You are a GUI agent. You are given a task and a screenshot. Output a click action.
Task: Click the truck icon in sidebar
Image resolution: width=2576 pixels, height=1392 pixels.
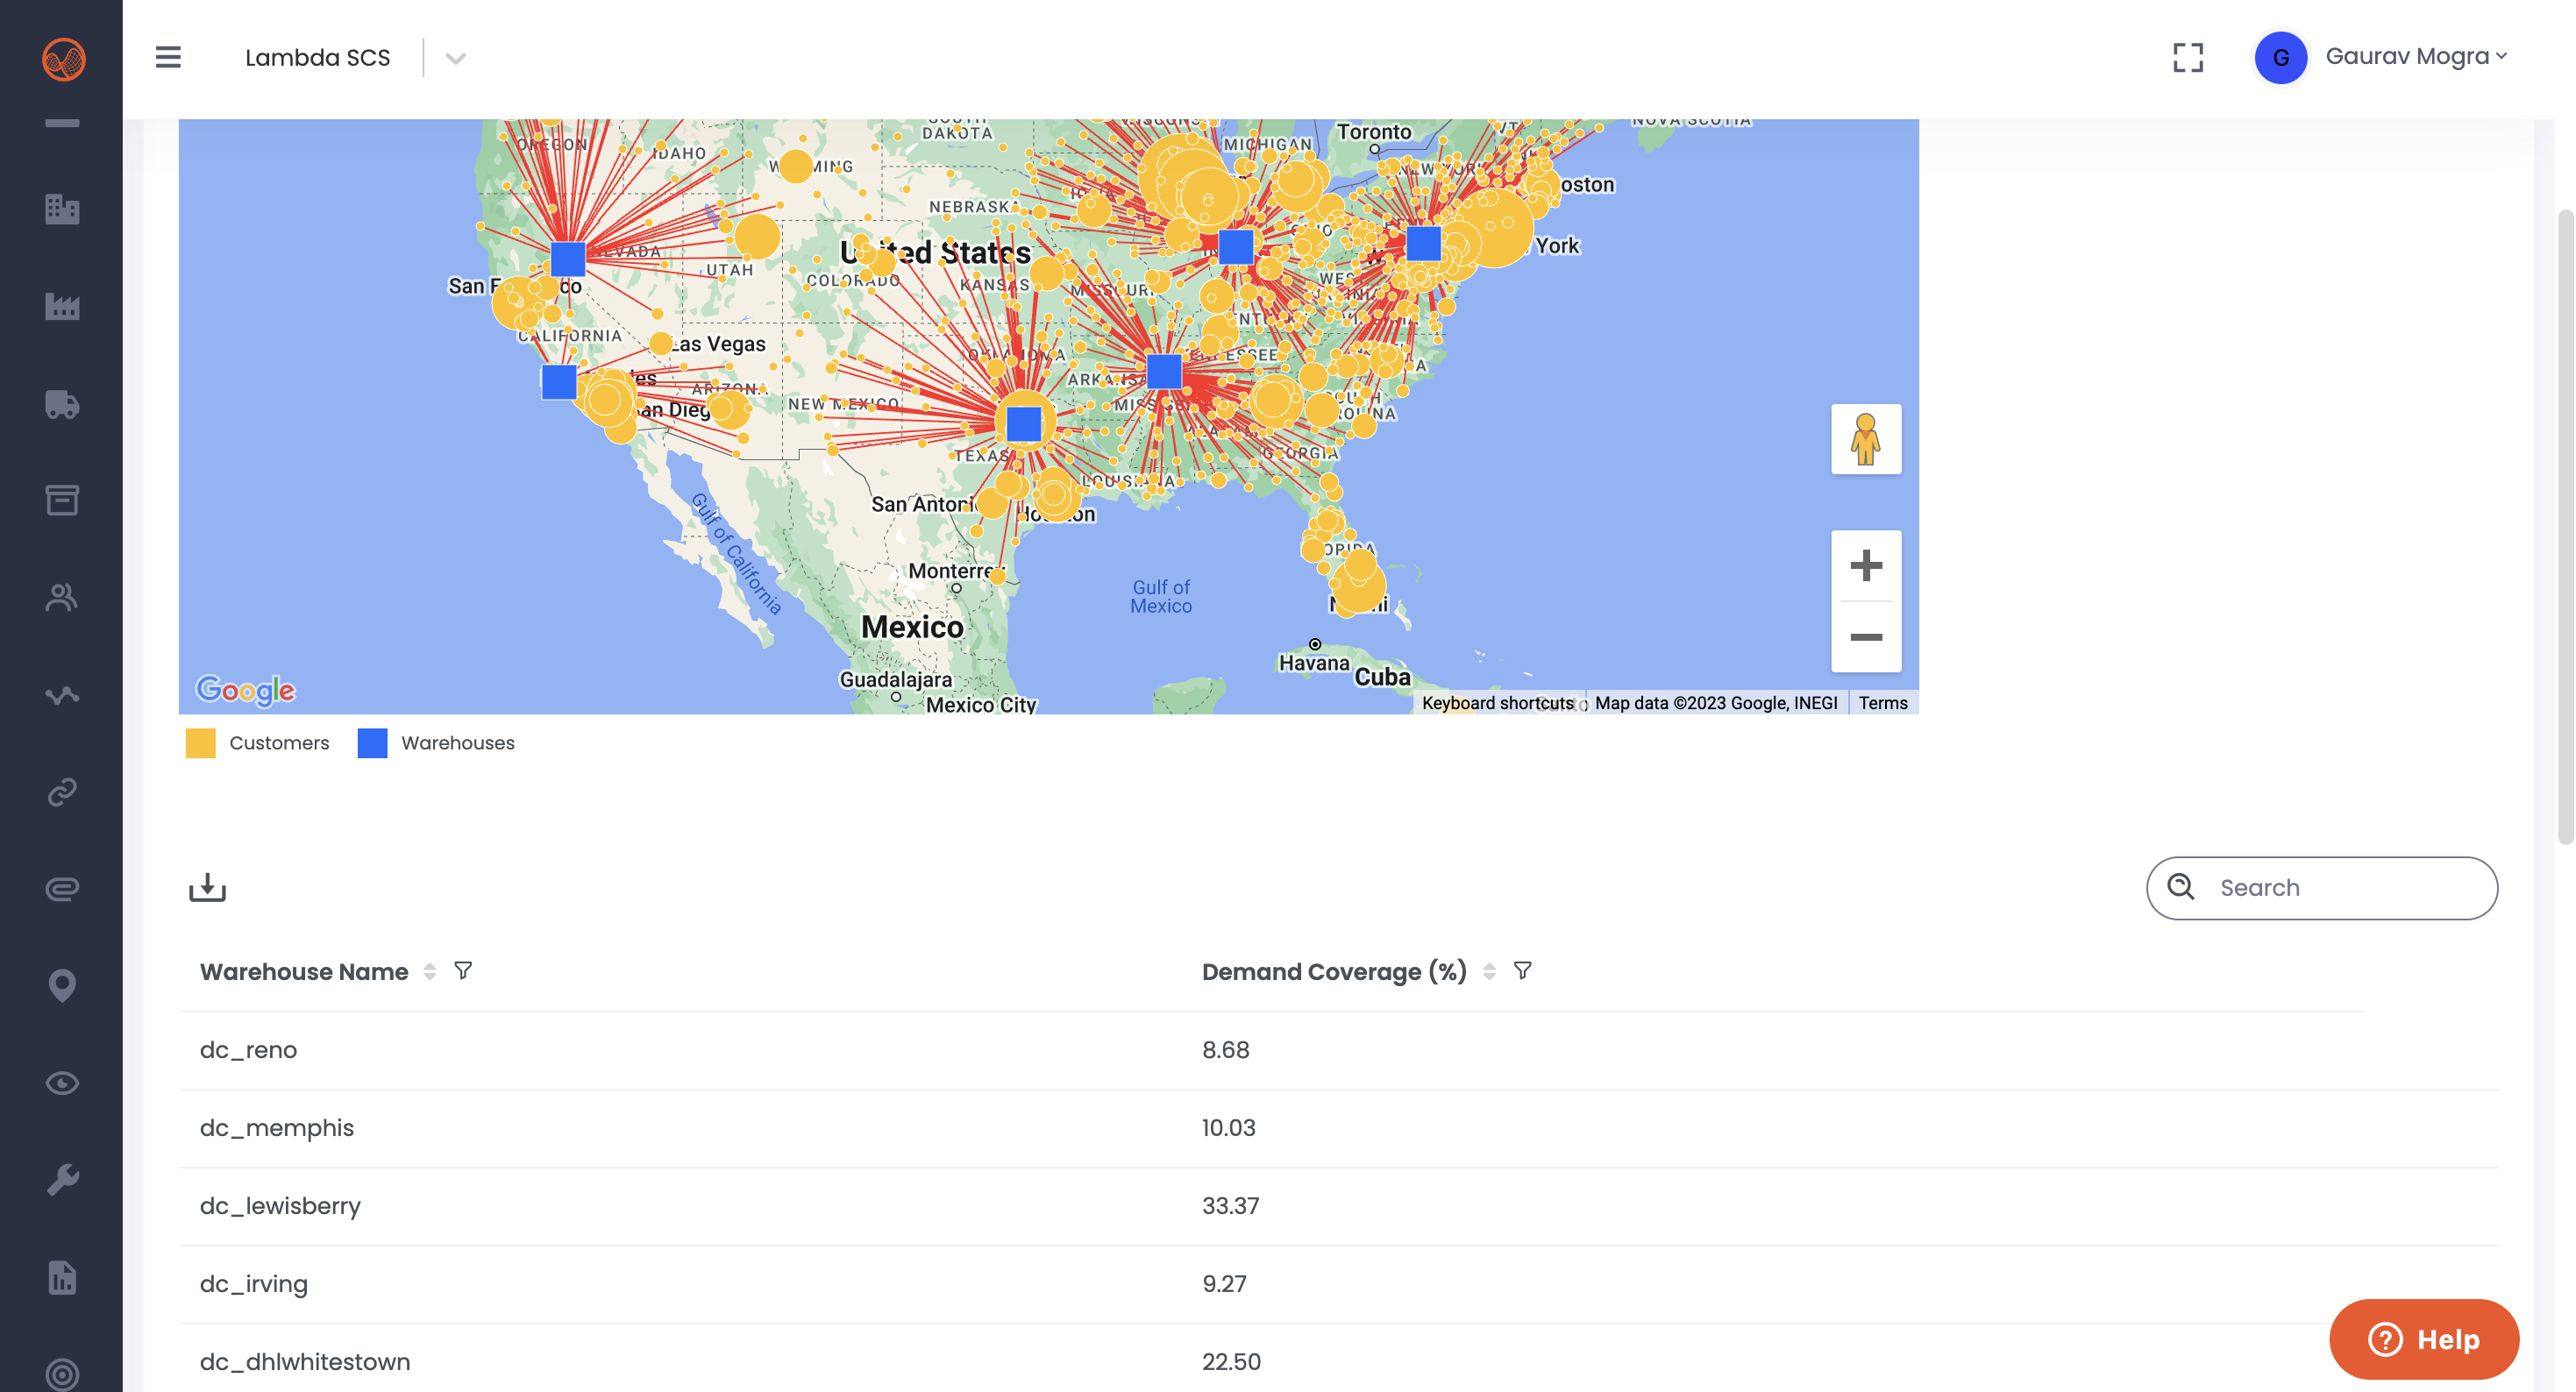[x=62, y=404]
